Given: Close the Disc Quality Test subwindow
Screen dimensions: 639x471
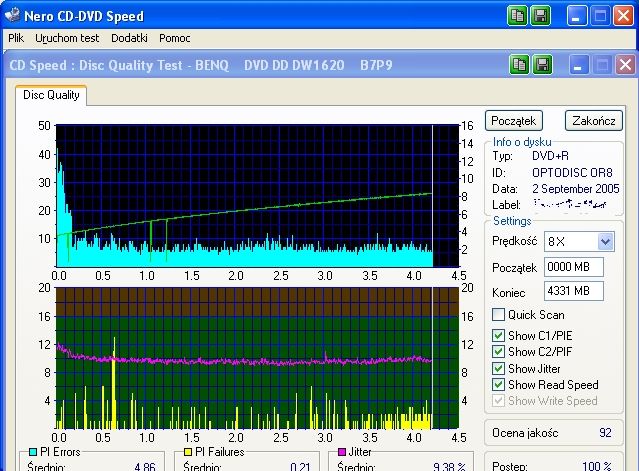Looking at the screenshot, I should point(626,65).
